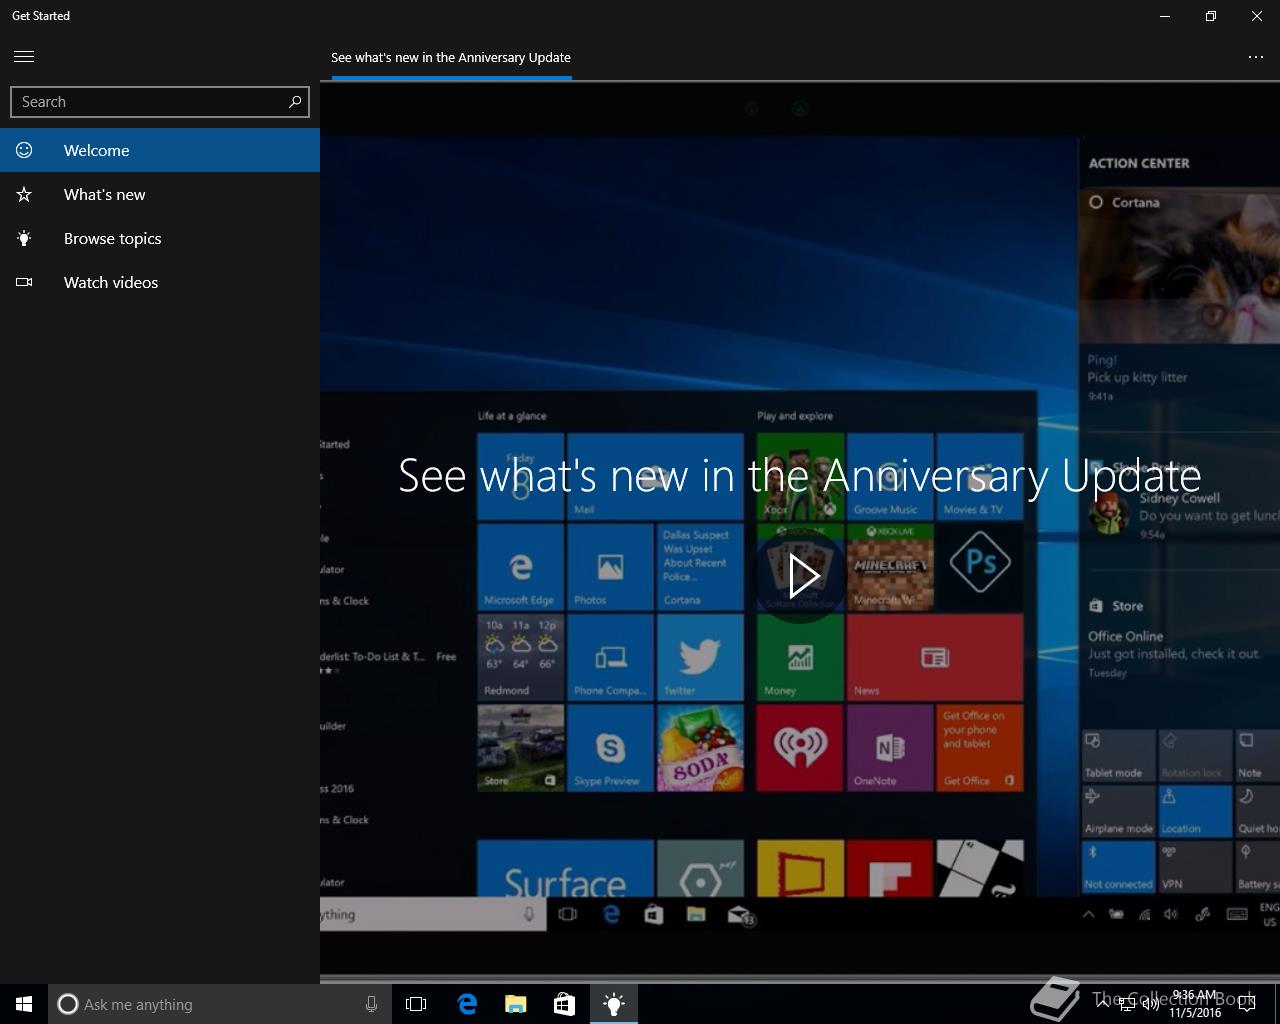
Task: Click the Welcome smiley icon
Action: (x=24, y=150)
